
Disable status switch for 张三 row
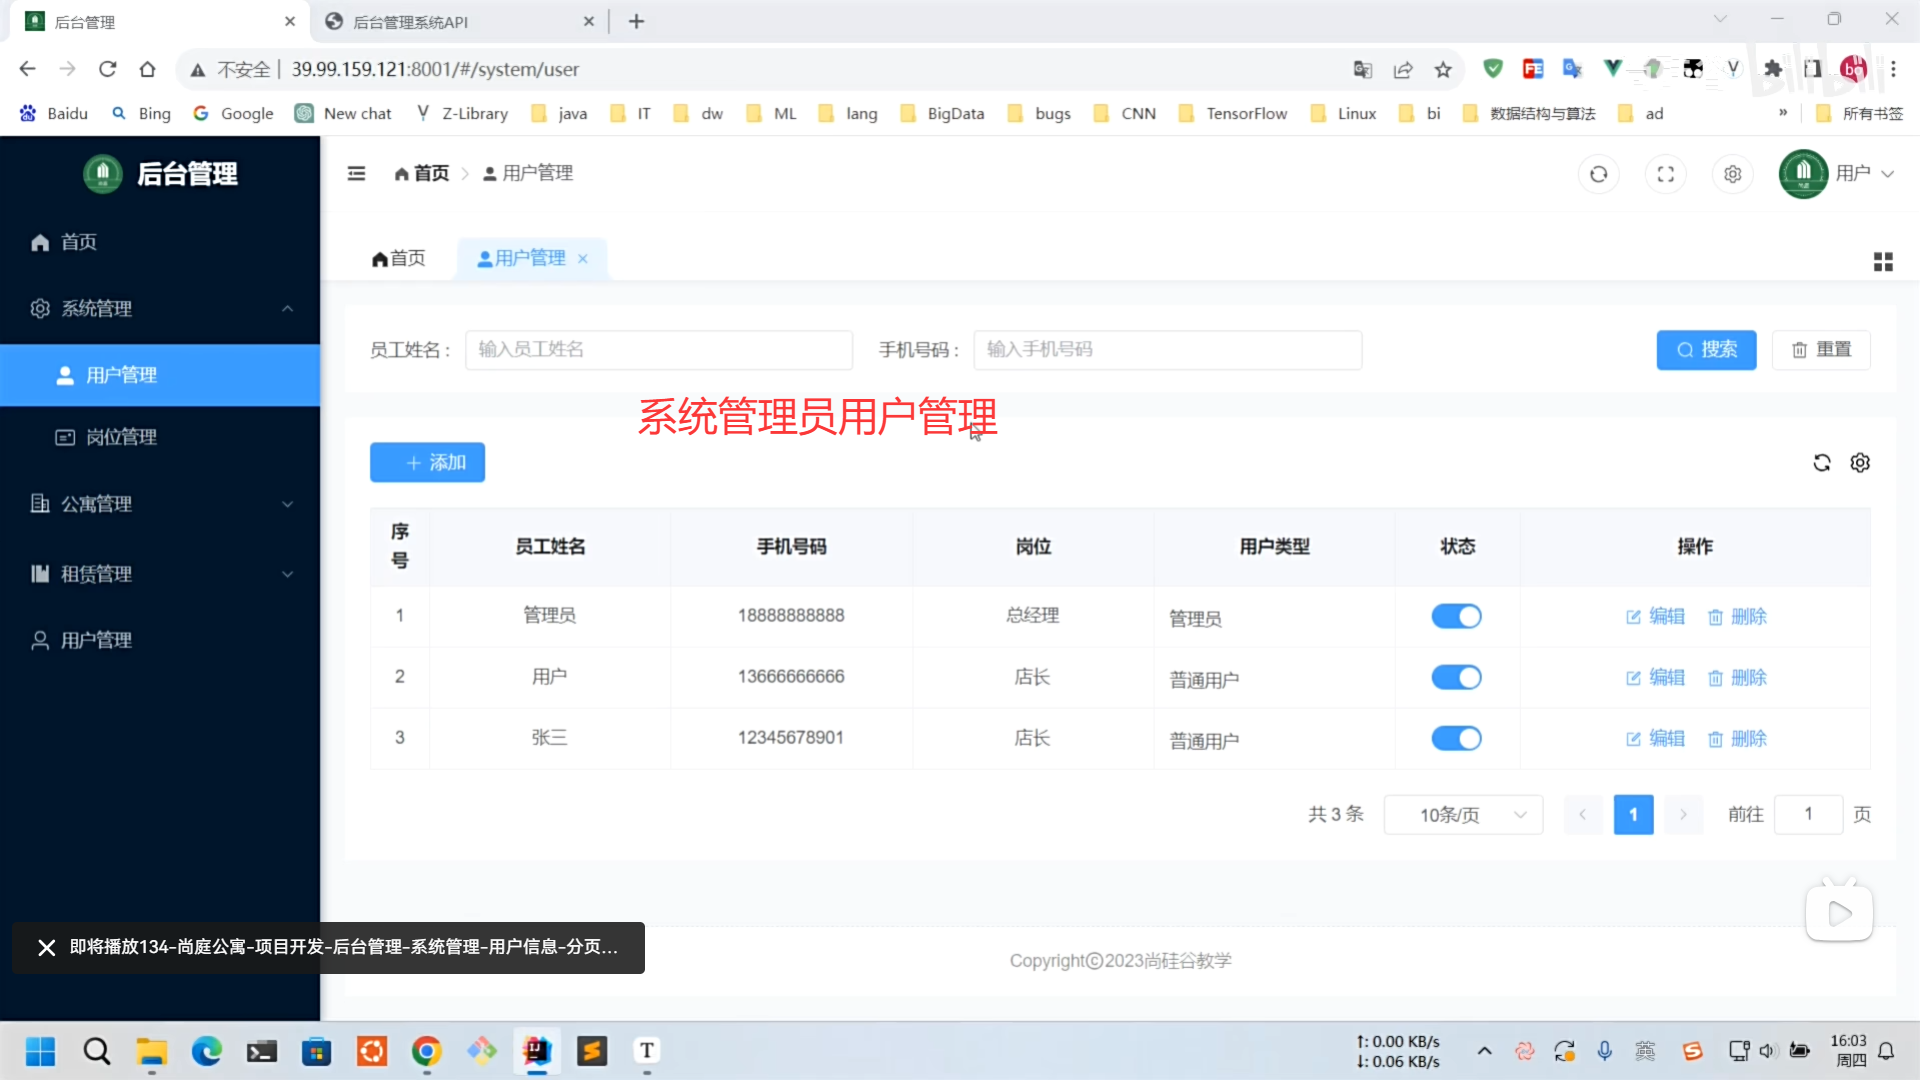point(1455,739)
